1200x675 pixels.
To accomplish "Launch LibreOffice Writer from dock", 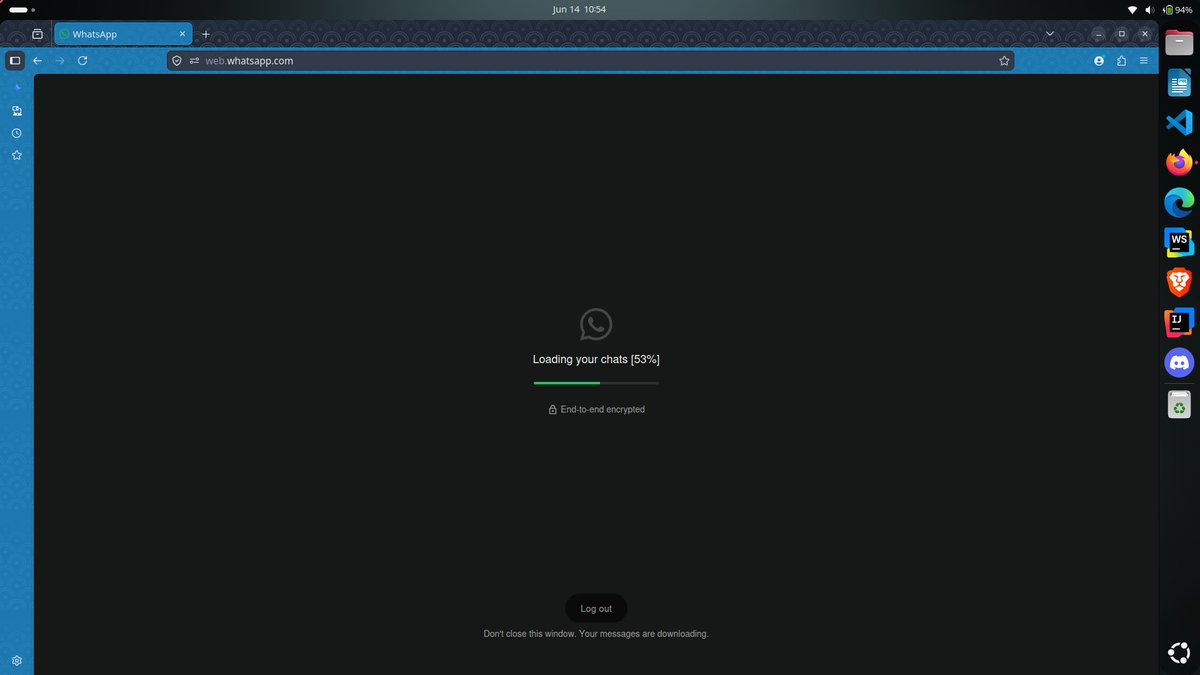I will point(1179,84).
